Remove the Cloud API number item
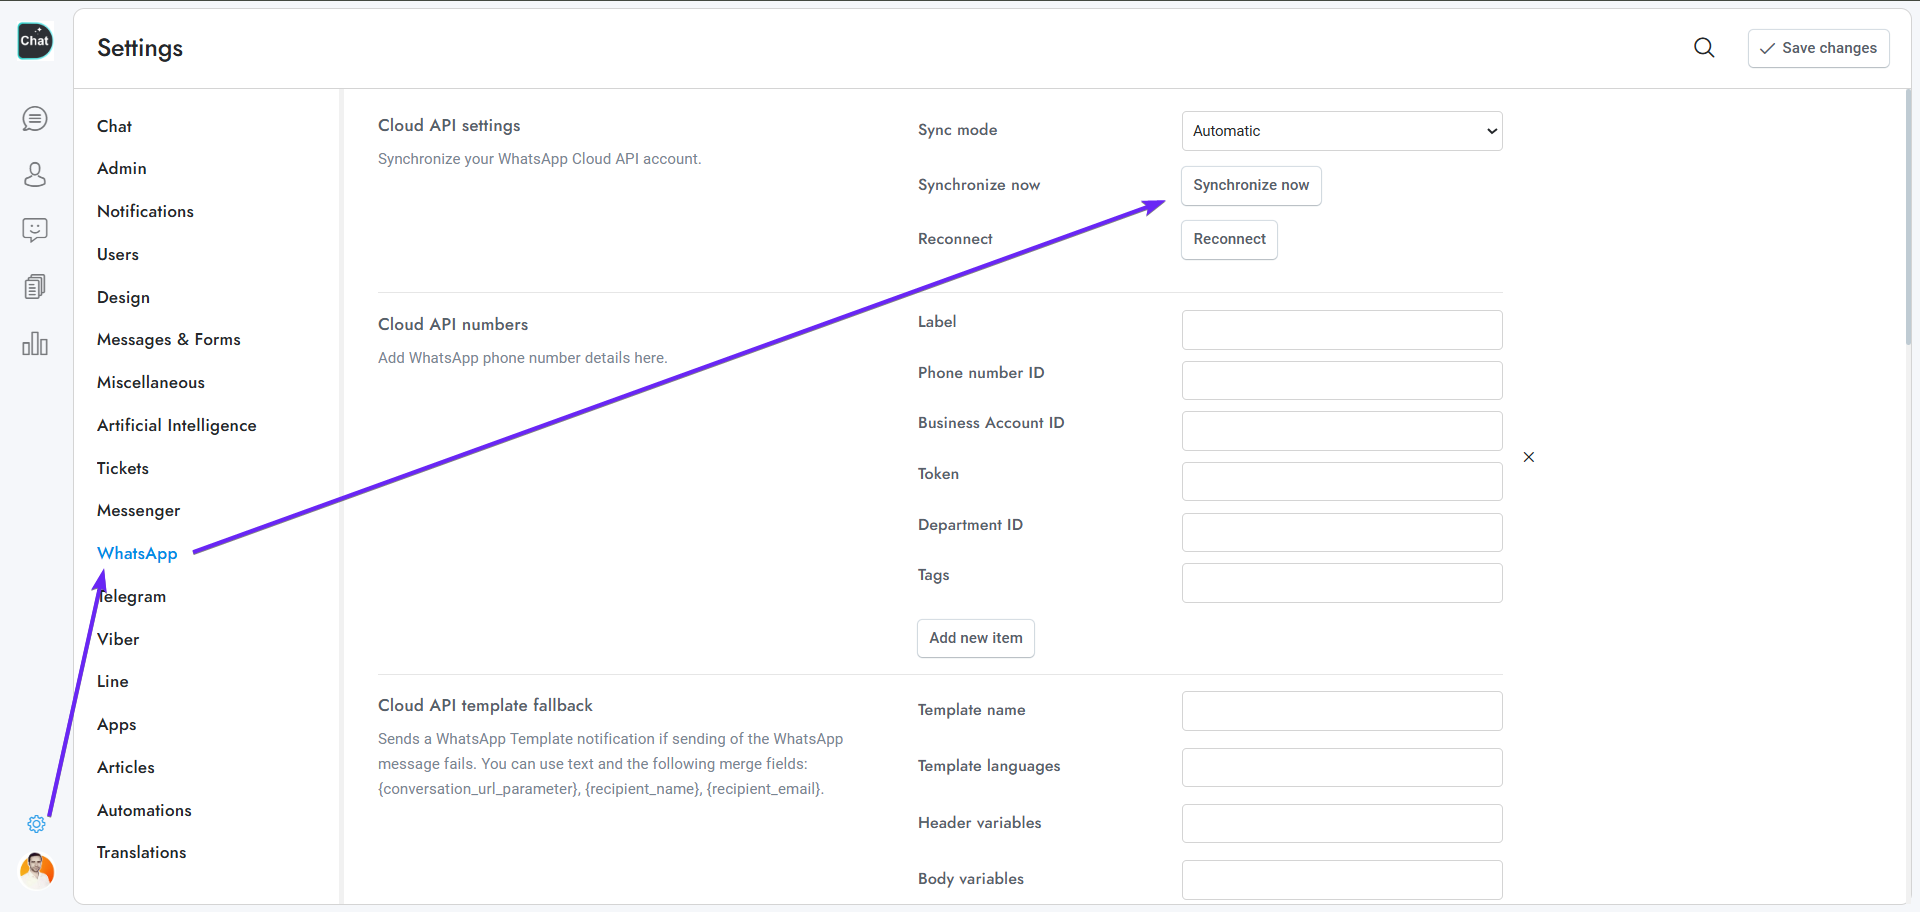The width and height of the screenshot is (1920, 912). pos(1528,457)
